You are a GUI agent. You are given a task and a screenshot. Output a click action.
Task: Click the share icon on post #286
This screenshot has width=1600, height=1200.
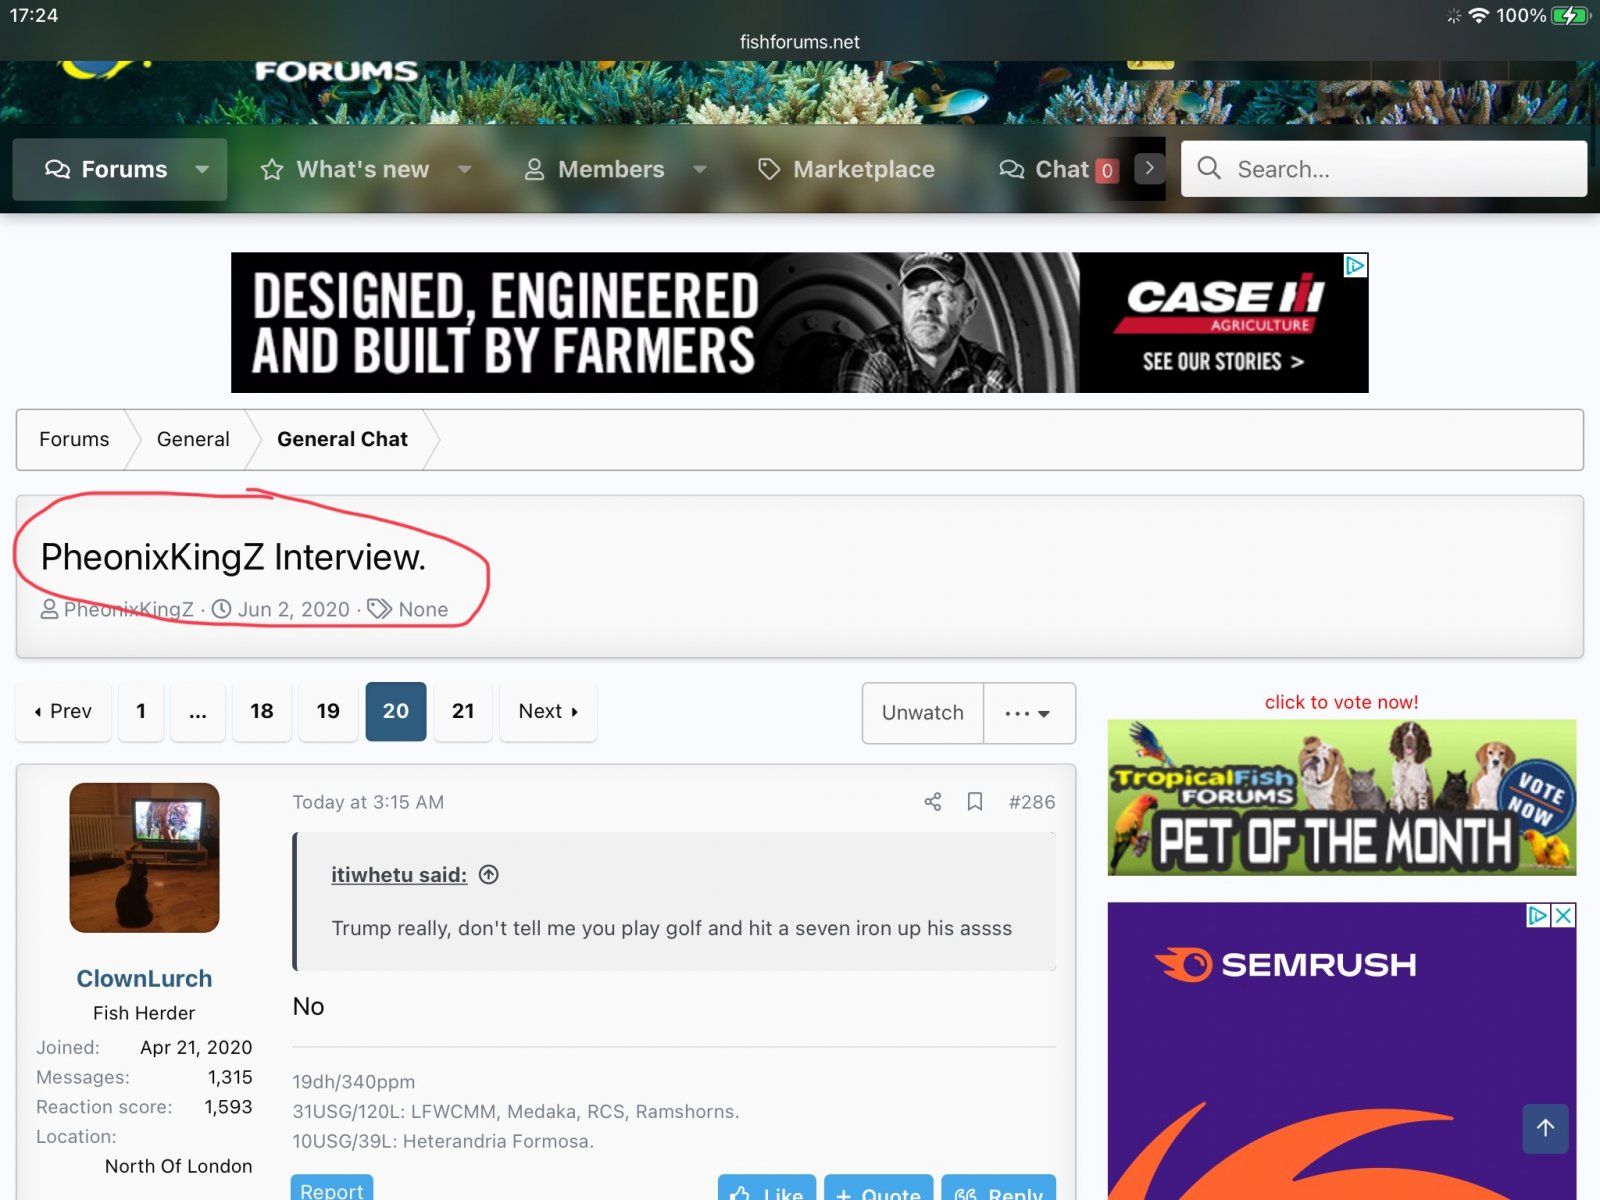pyautogui.click(x=932, y=802)
